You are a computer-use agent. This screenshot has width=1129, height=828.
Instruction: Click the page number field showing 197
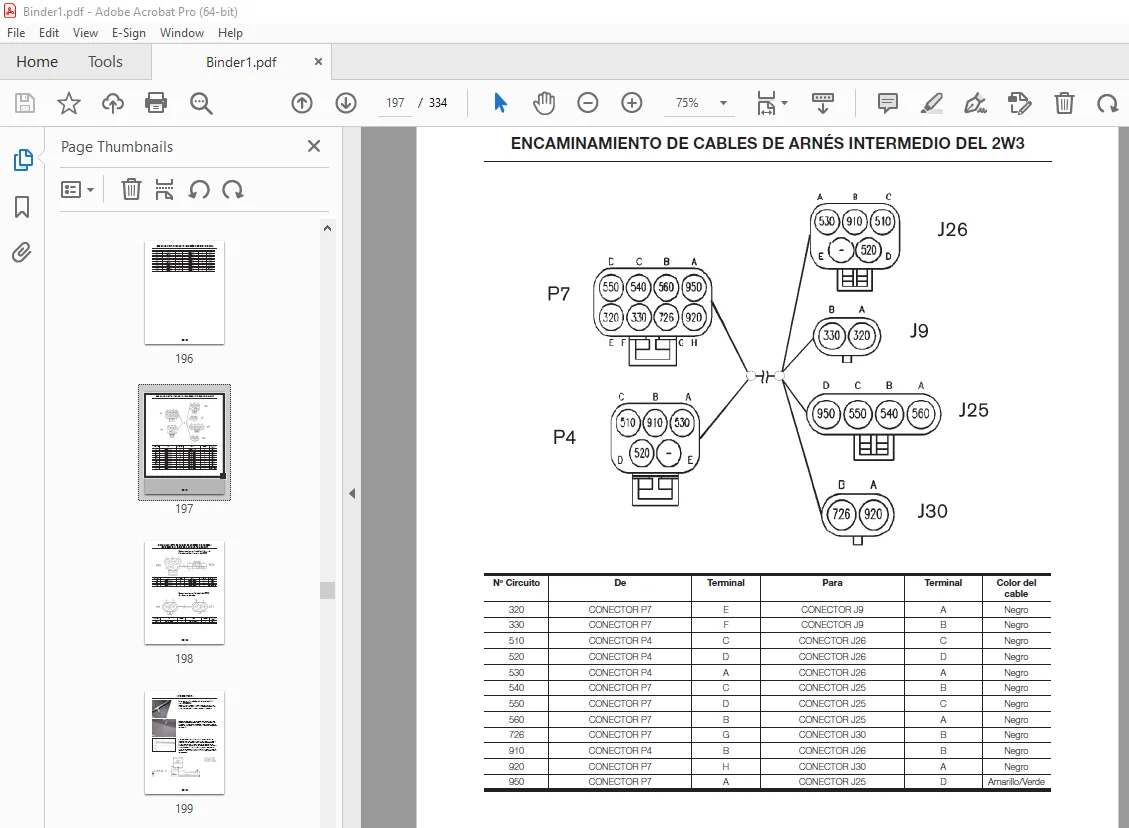[395, 103]
